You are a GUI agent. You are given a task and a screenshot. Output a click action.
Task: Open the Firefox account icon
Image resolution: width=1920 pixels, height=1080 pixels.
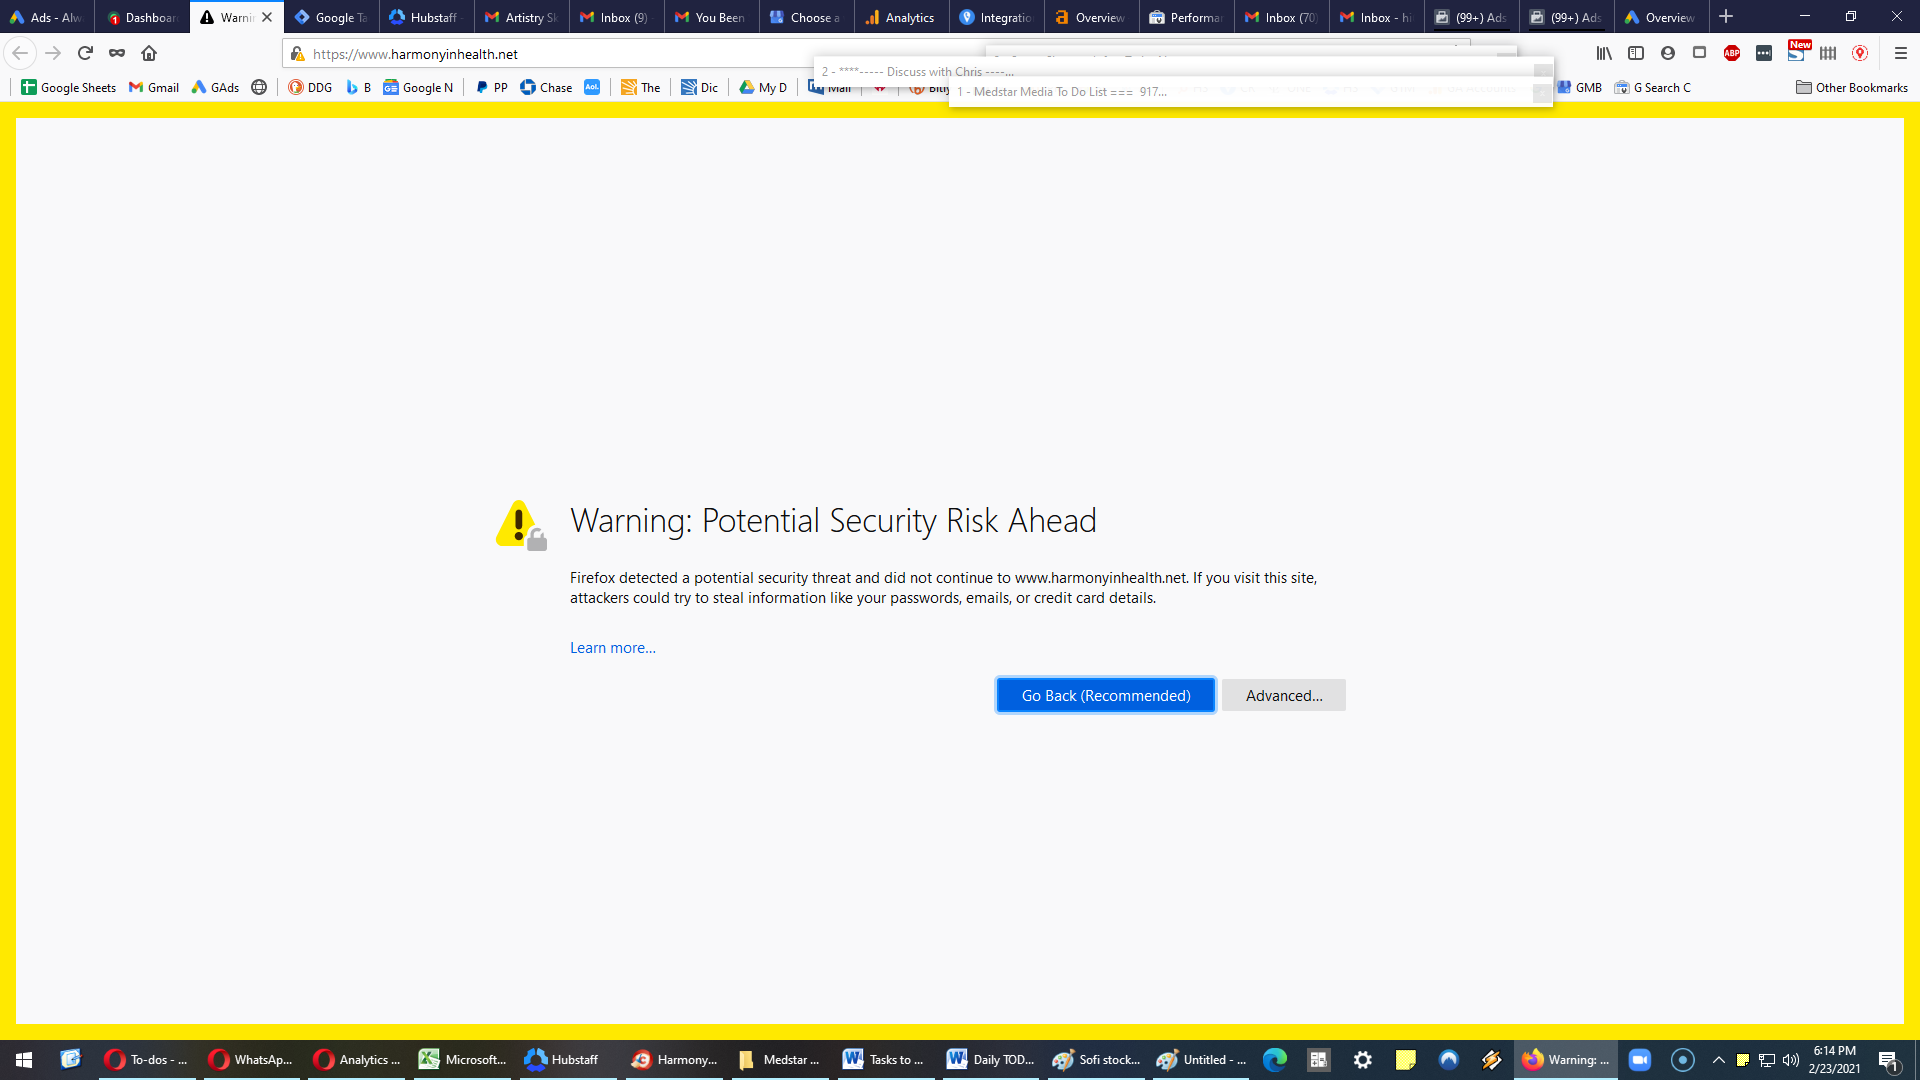(x=1668, y=54)
